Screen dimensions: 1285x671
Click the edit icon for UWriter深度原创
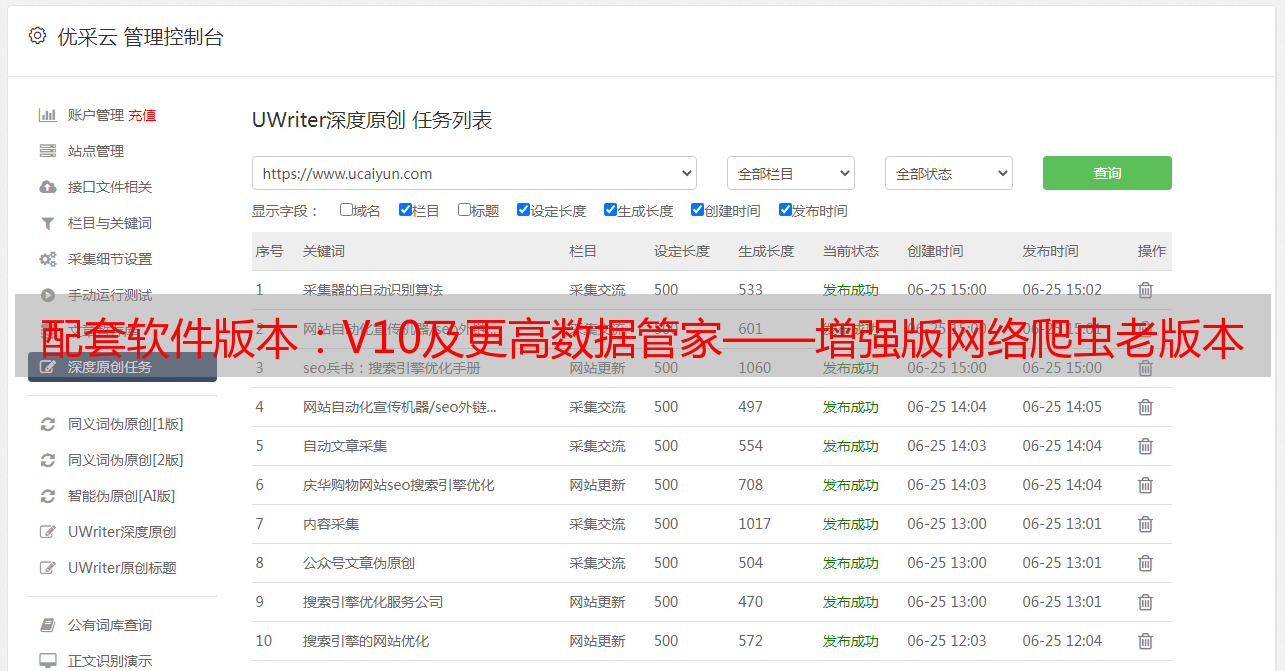(x=47, y=532)
